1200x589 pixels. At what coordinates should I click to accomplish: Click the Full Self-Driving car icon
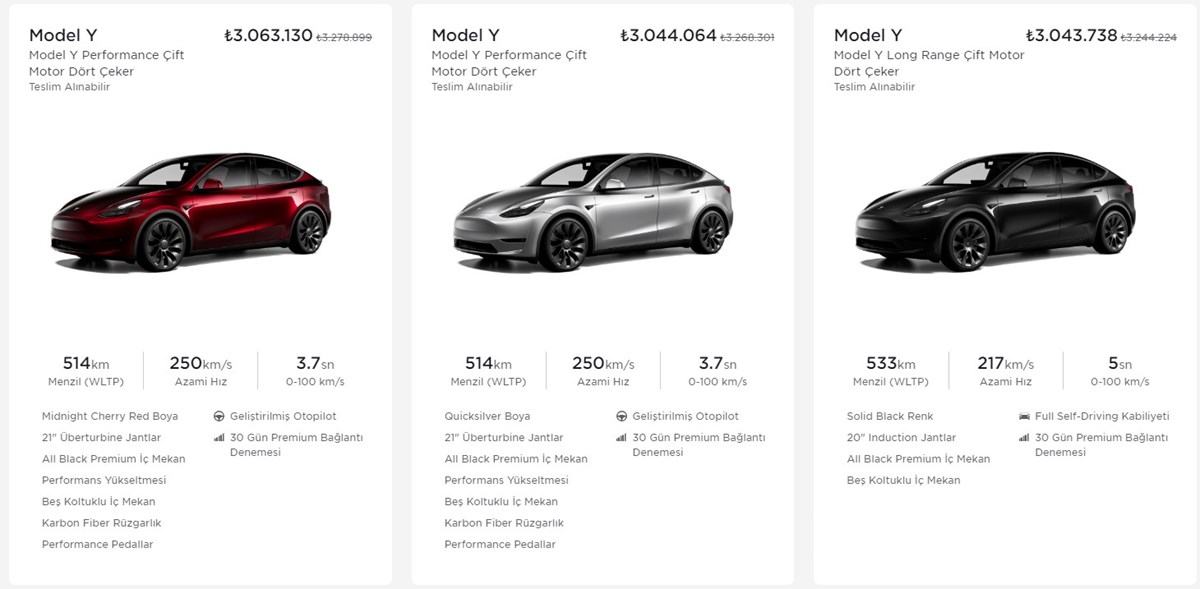click(x=1024, y=416)
